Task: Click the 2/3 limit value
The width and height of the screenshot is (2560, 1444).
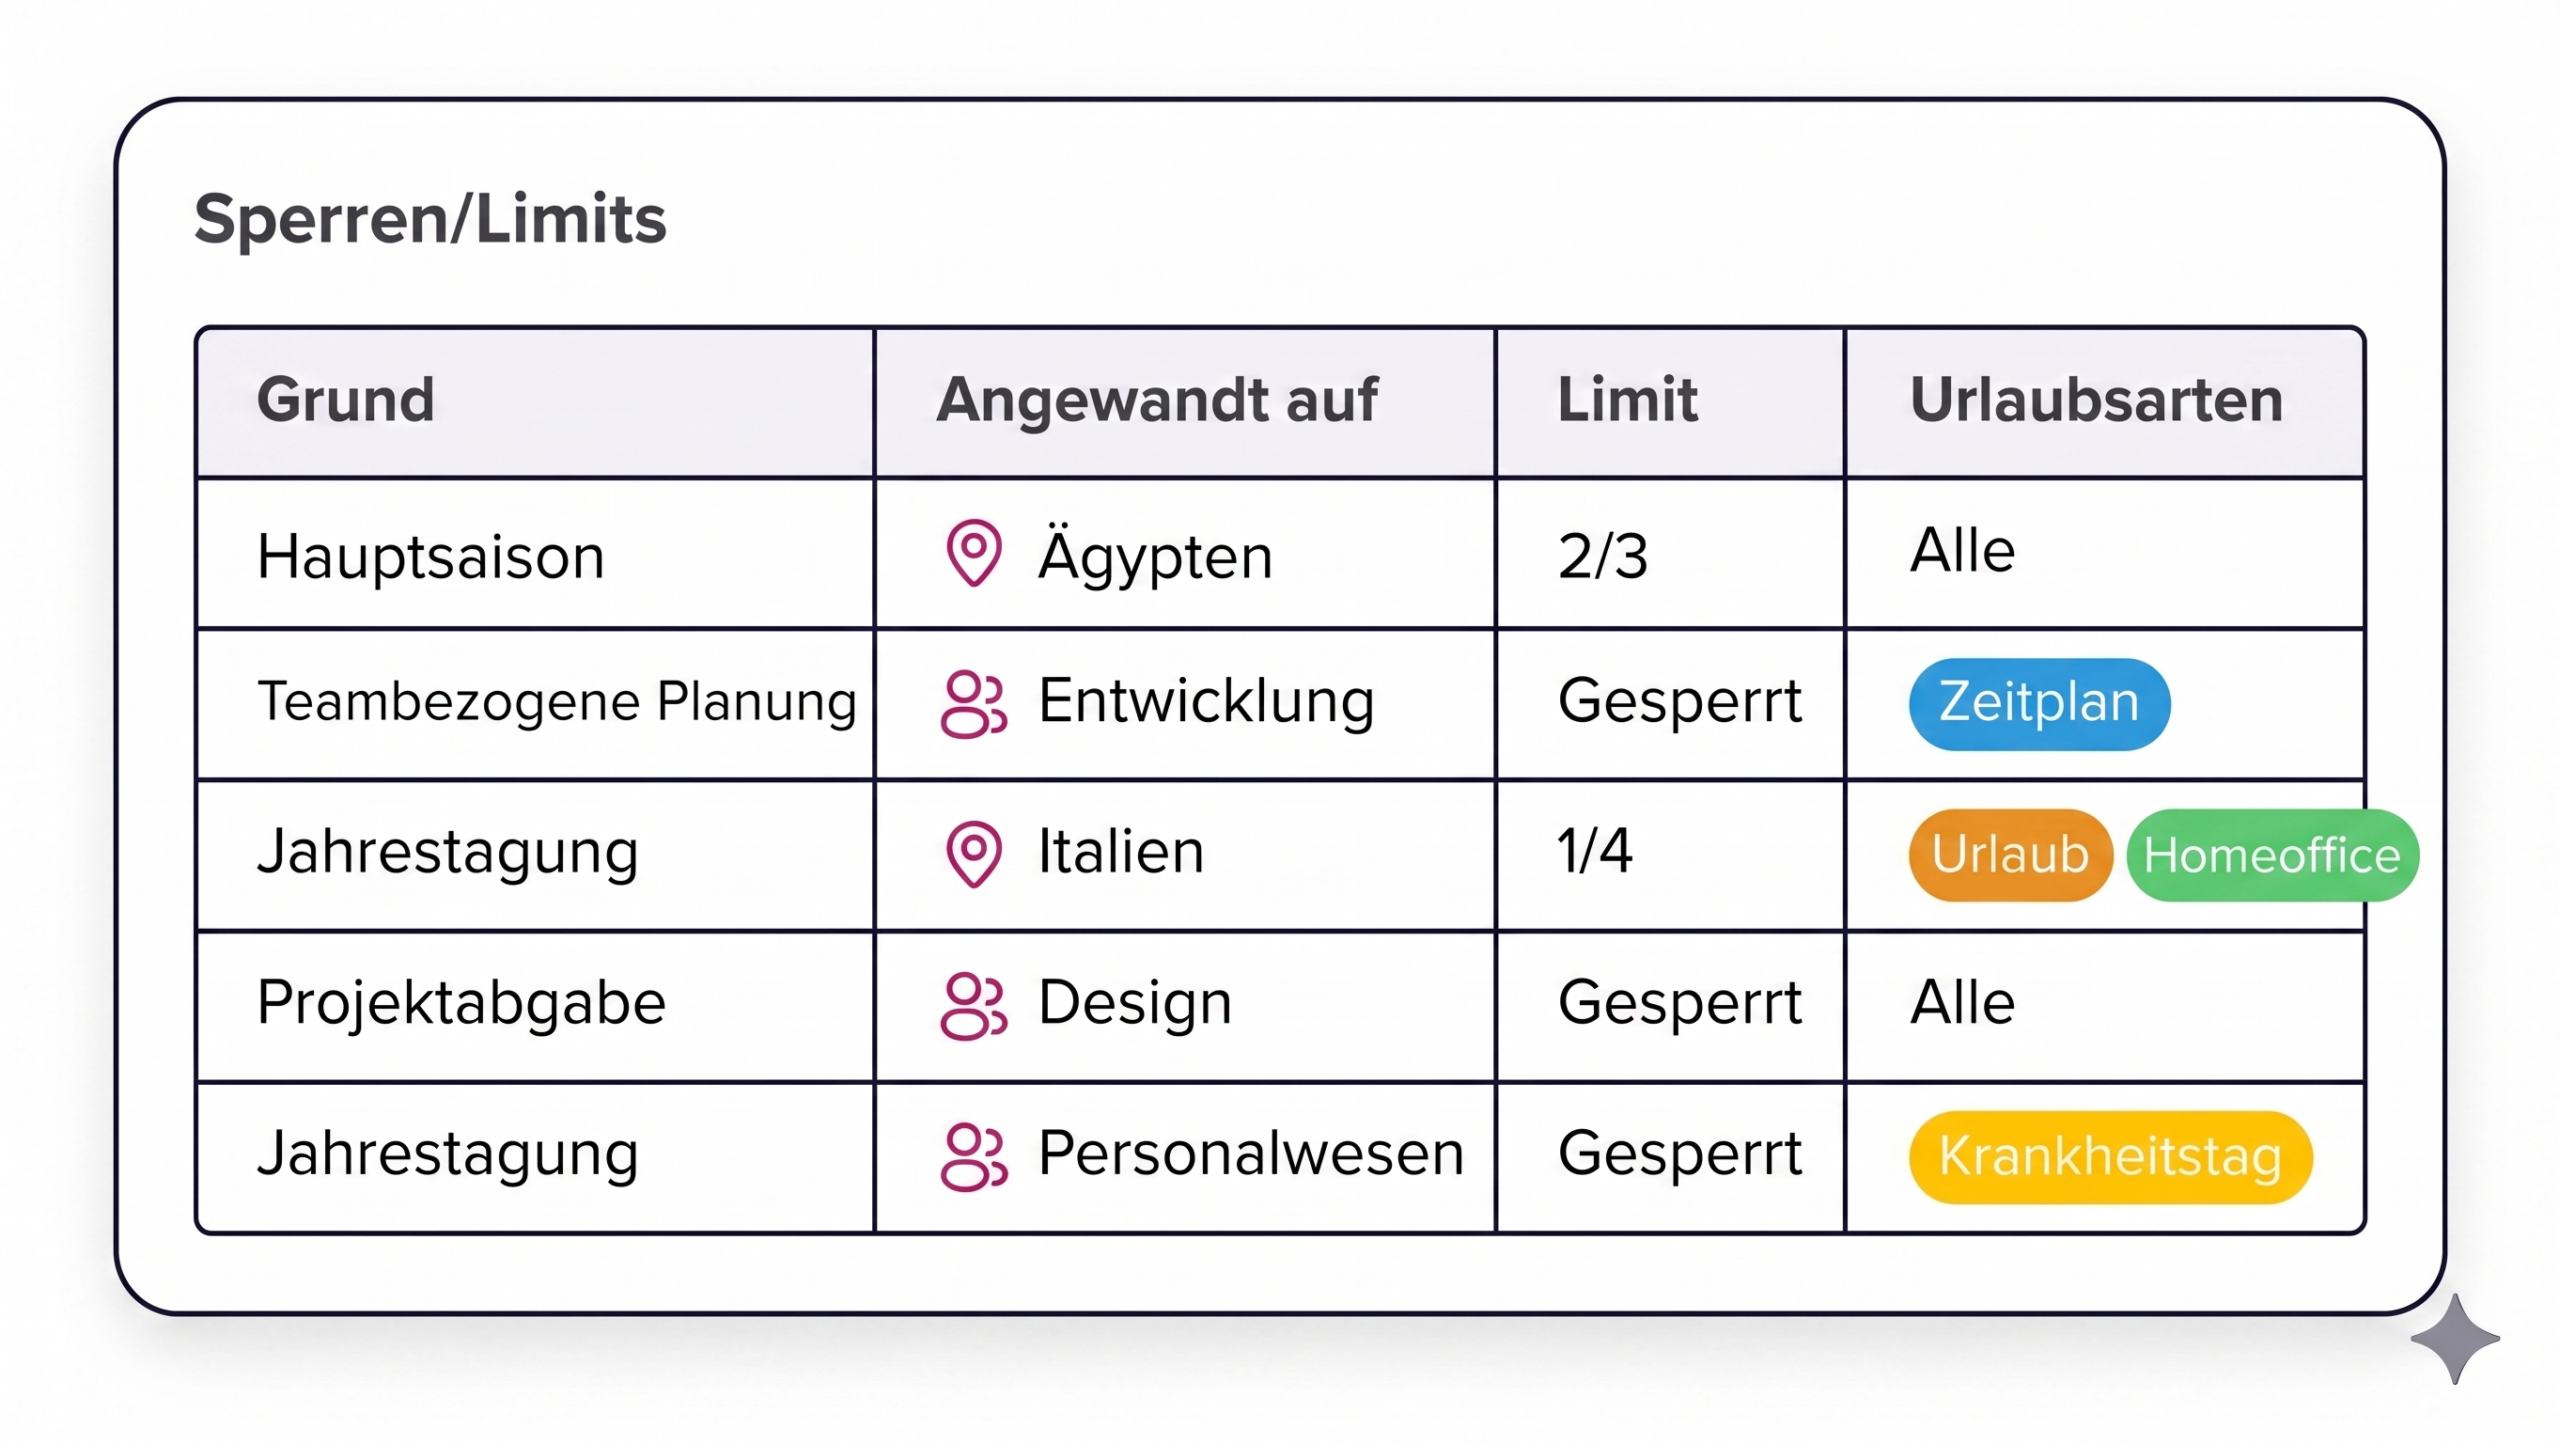Action: (1602, 556)
